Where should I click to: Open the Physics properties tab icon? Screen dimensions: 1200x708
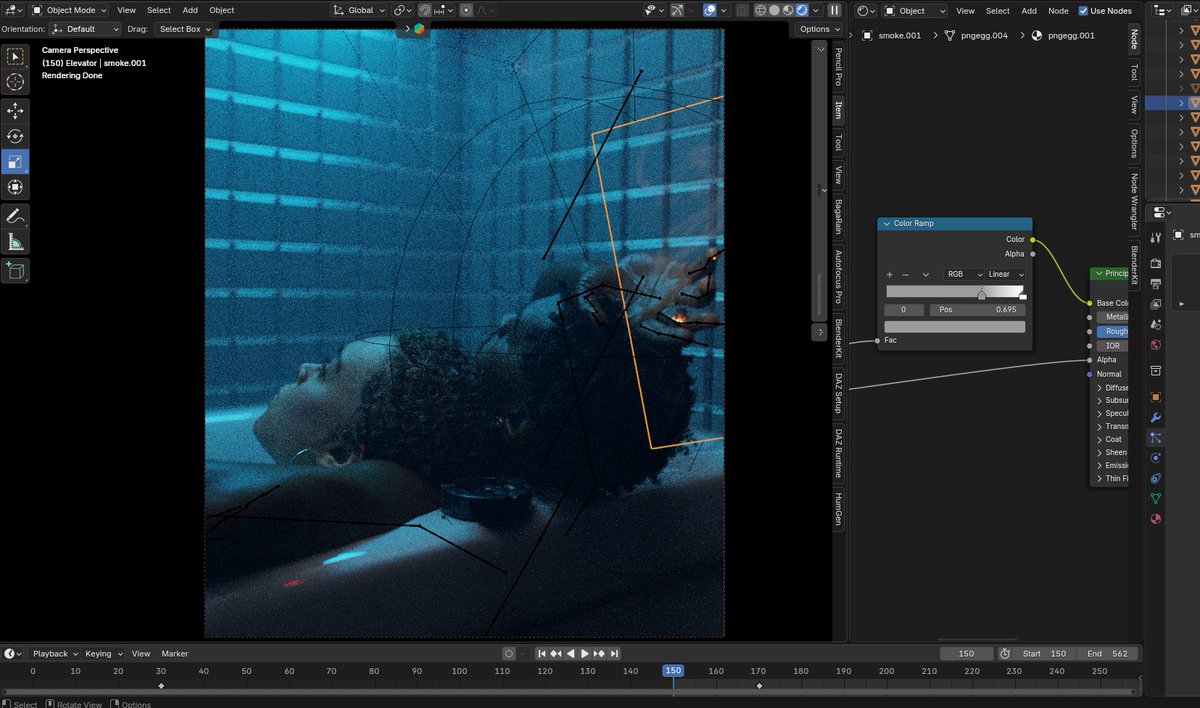(1155, 458)
